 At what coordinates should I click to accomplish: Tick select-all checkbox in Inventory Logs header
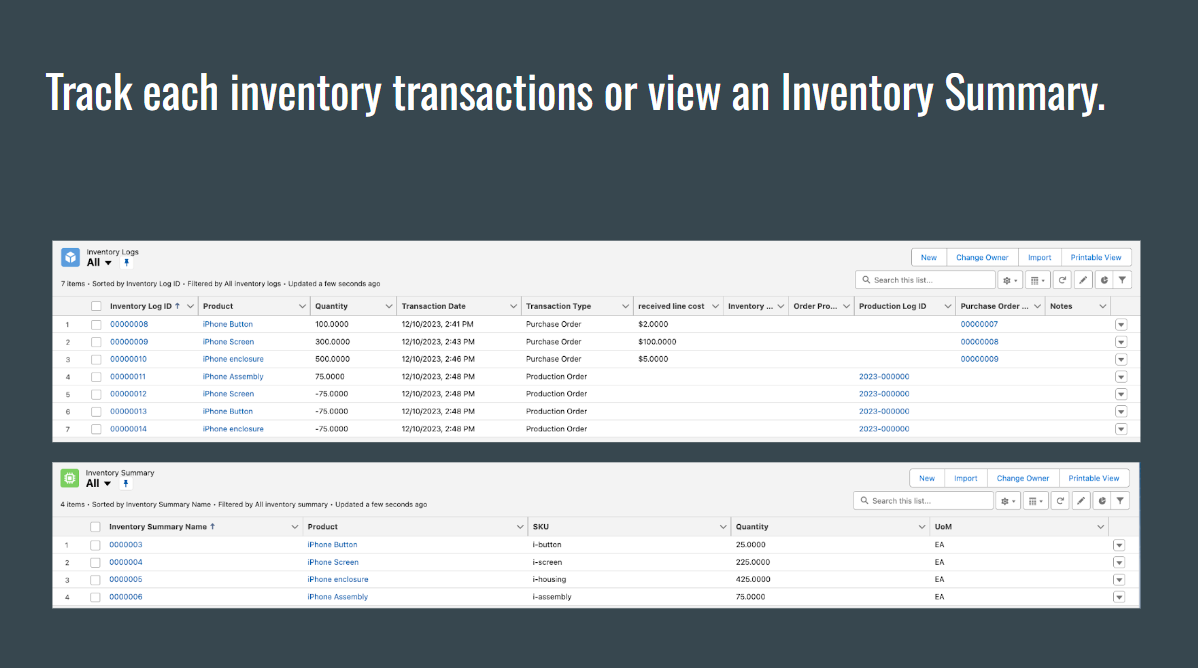(96, 306)
